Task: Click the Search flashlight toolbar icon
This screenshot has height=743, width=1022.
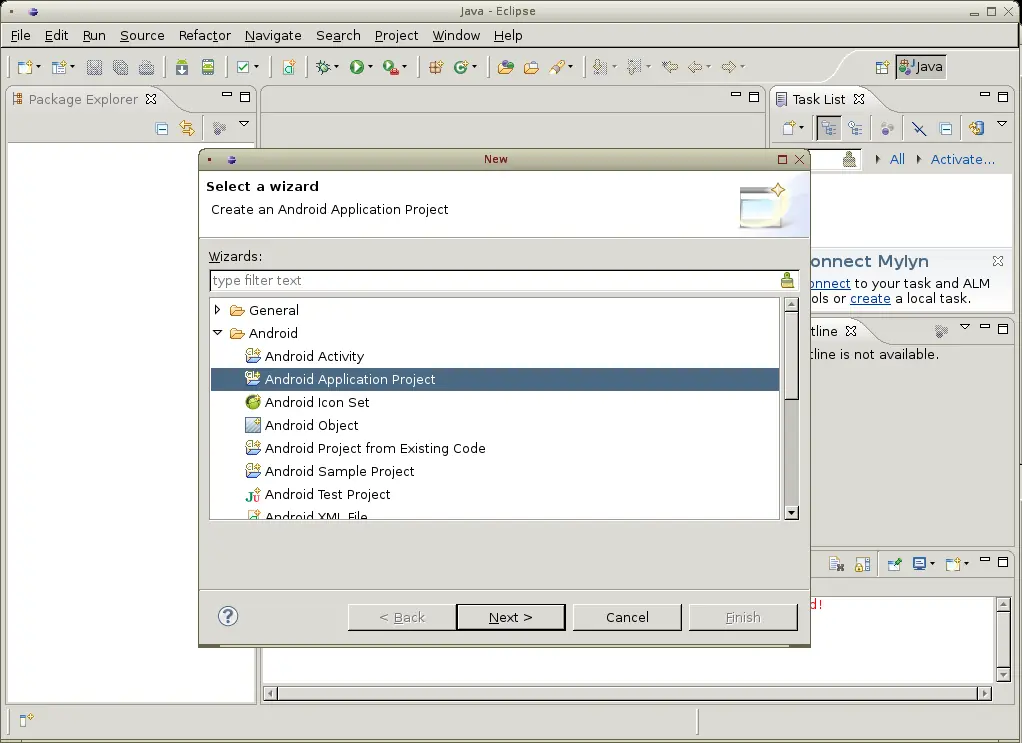Action: 557,67
